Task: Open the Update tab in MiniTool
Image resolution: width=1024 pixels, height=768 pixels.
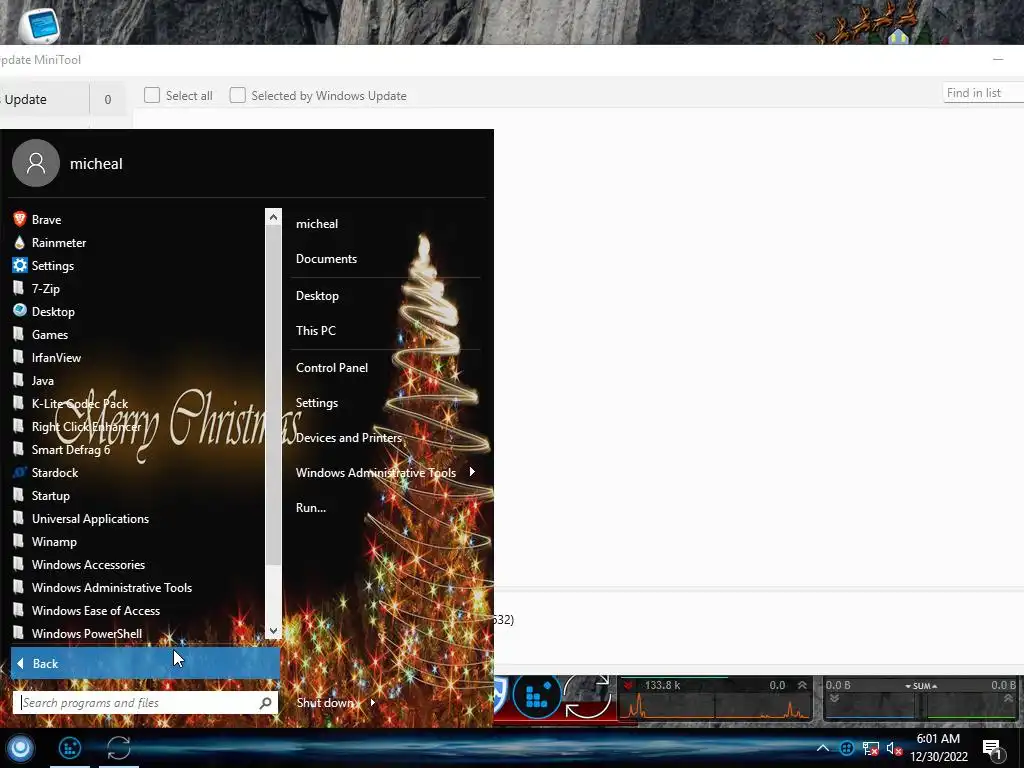Action: 43,99
